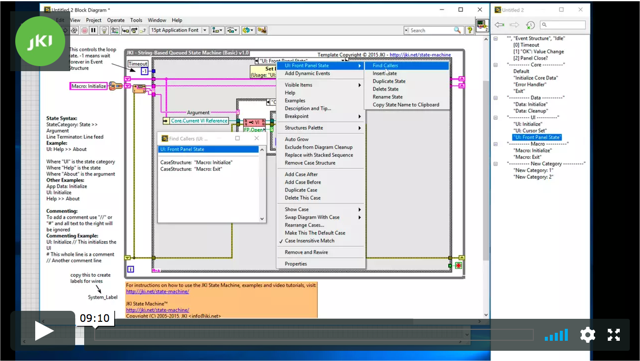Open the 15pt Application Font dropdown
This screenshot has height=361, width=640.
(x=179, y=30)
